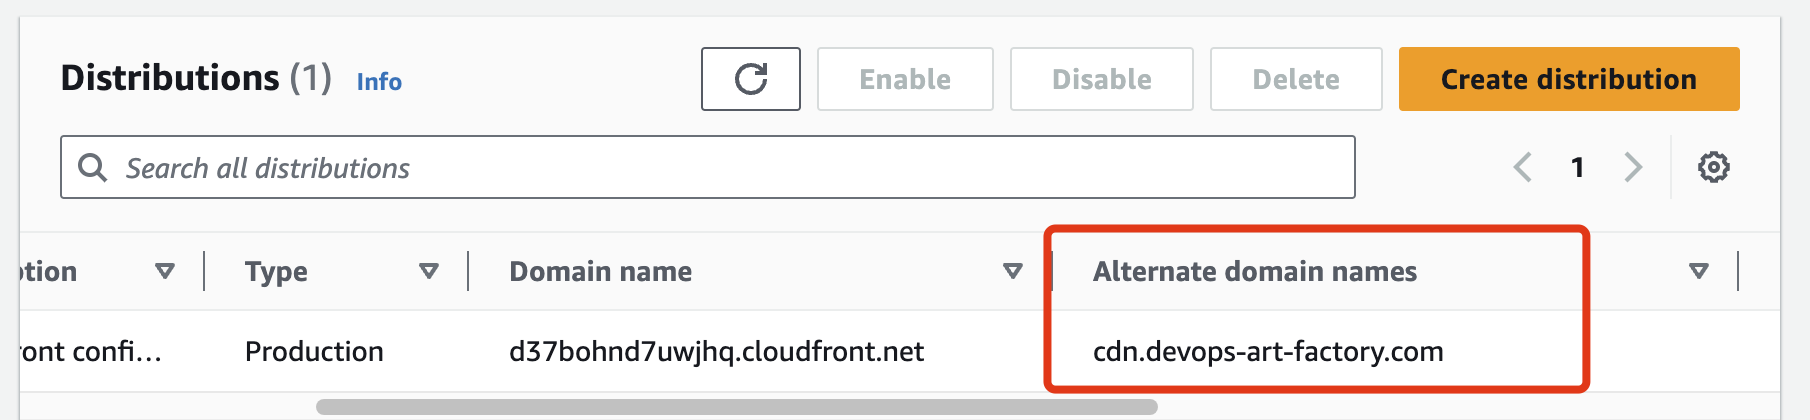The width and height of the screenshot is (1810, 420).
Task: Click the Enable button
Action: pos(905,79)
